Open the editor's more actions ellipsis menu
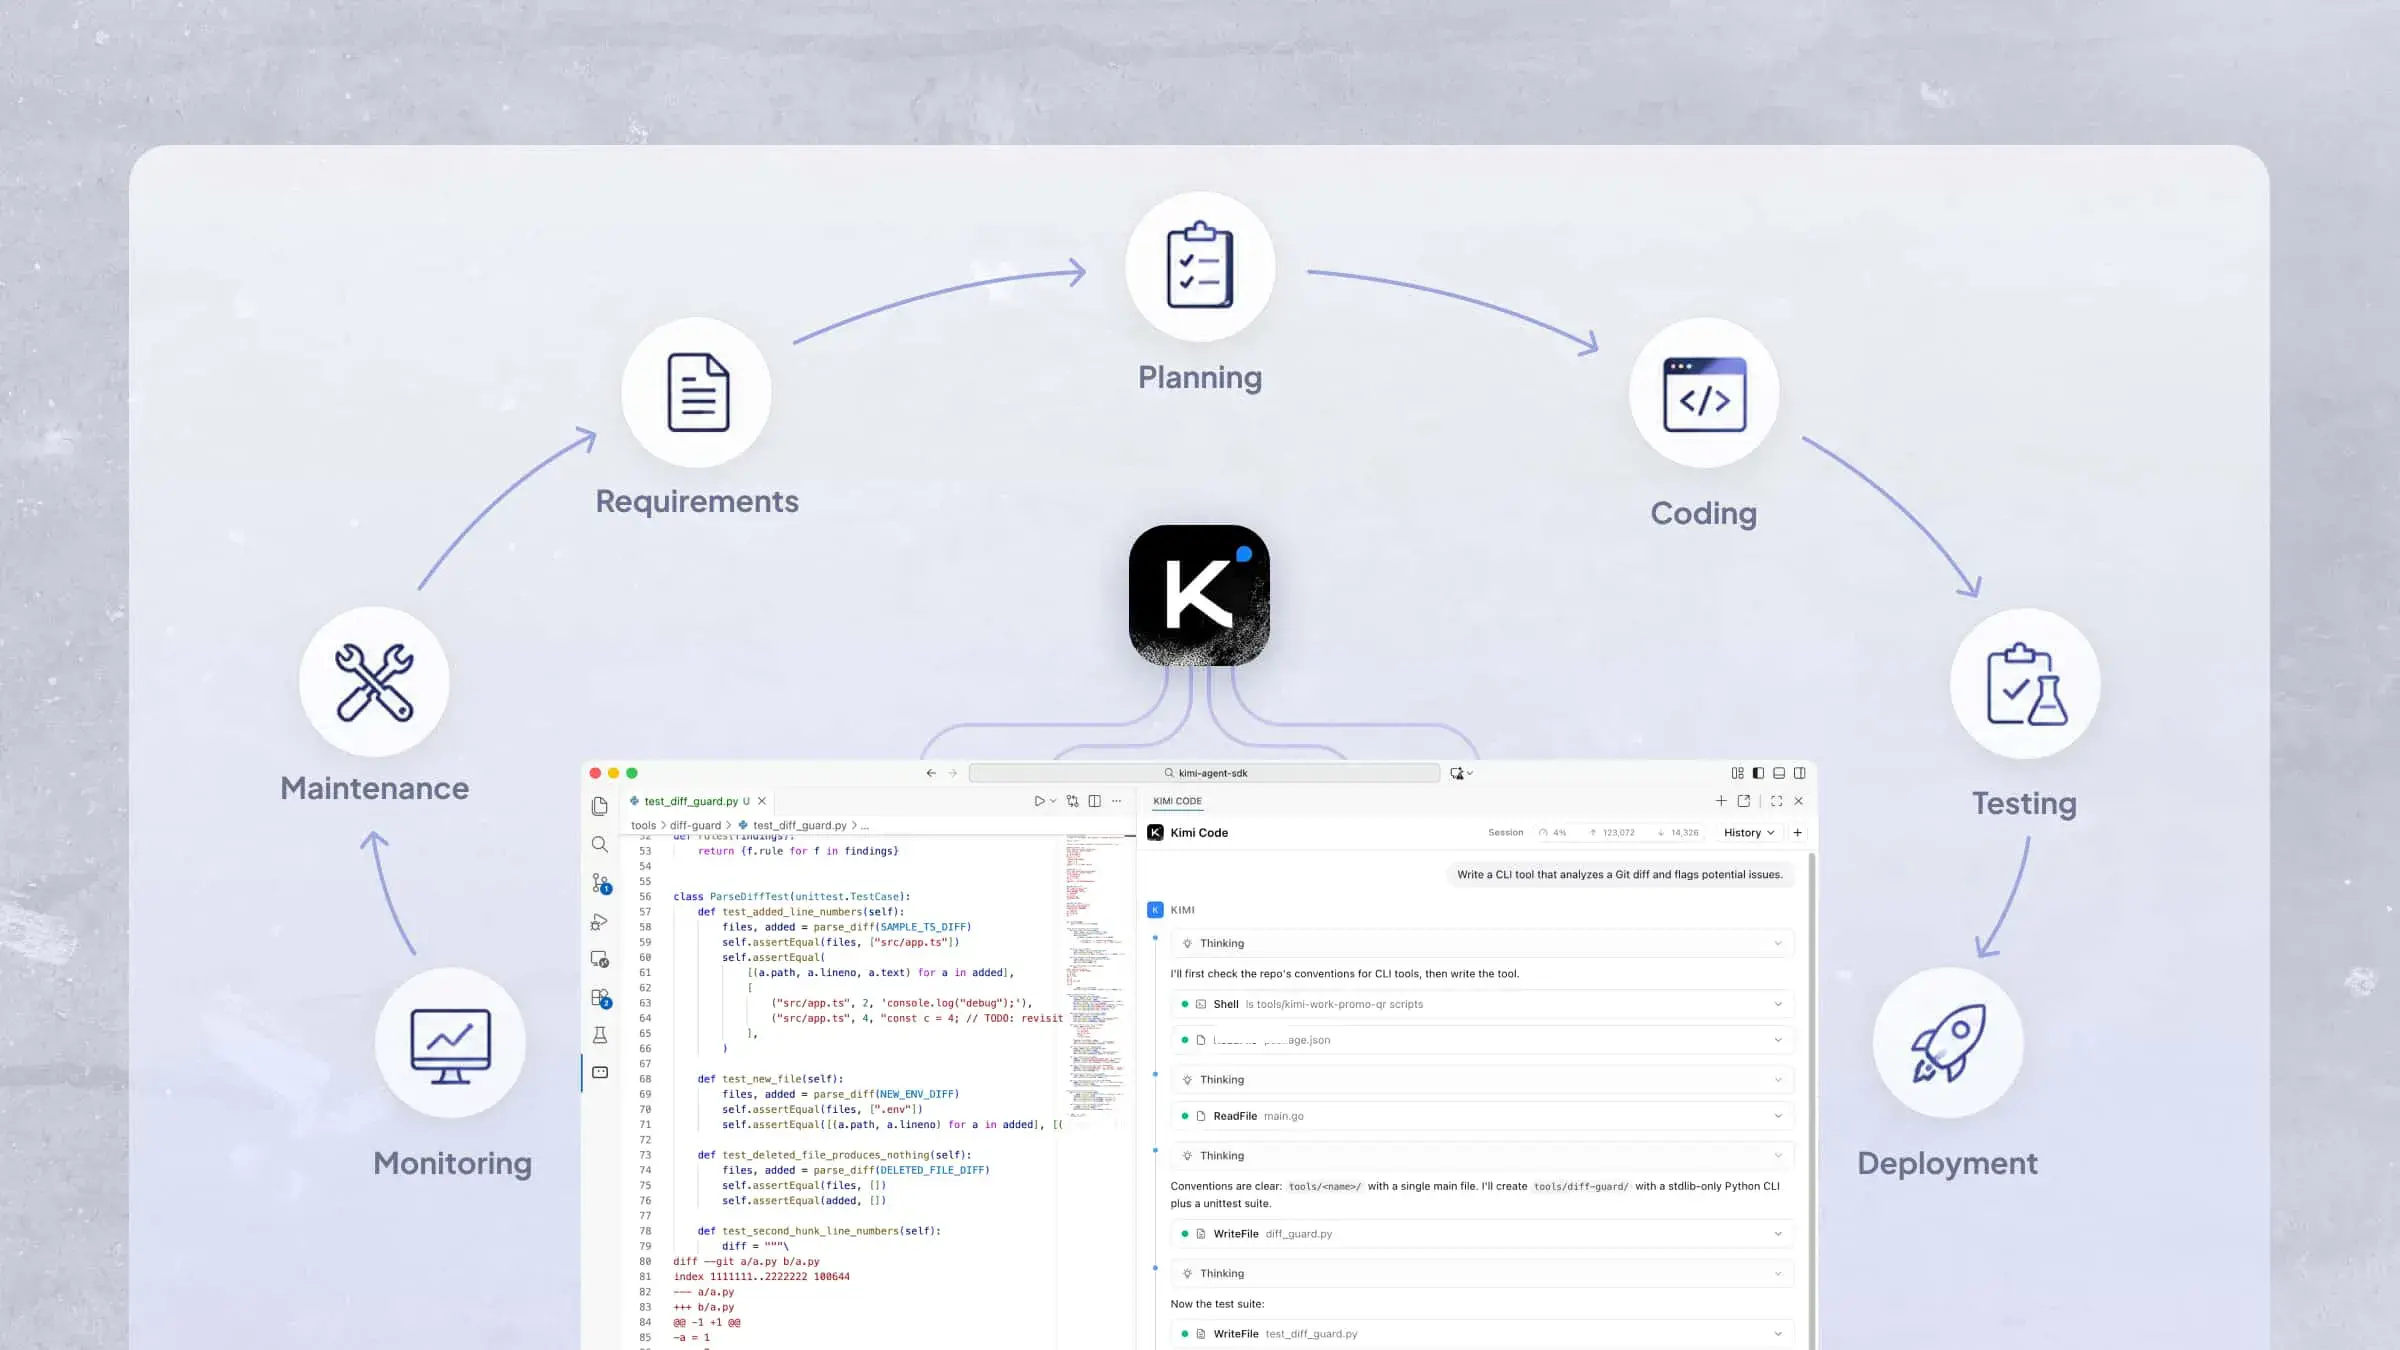This screenshot has width=2400, height=1350. pyautogui.click(x=1117, y=801)
